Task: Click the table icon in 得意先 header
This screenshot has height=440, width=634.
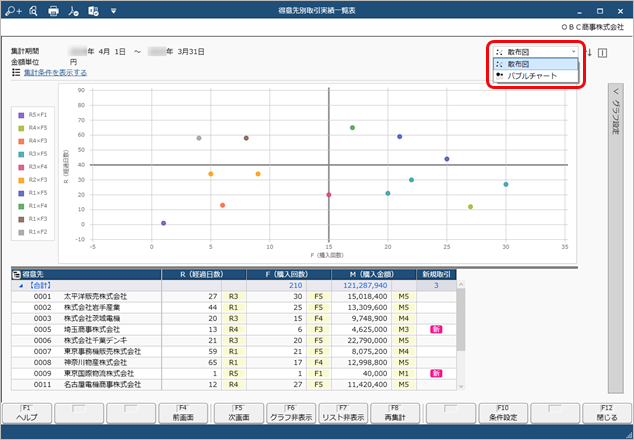Action: (x=16, y=275)
